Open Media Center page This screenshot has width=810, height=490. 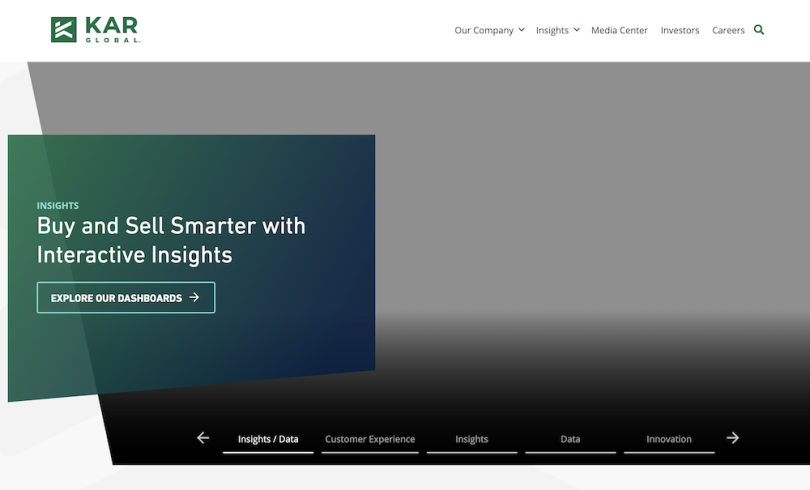click(619, 30)
